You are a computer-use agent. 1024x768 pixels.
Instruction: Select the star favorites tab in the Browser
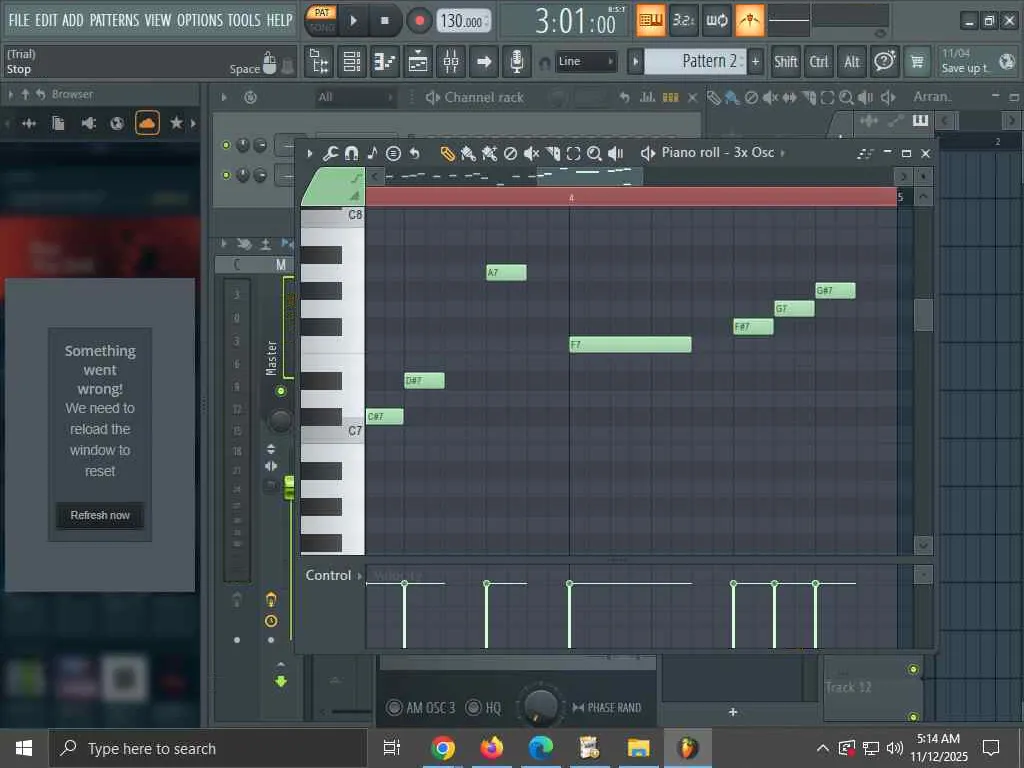coord(176,123)
